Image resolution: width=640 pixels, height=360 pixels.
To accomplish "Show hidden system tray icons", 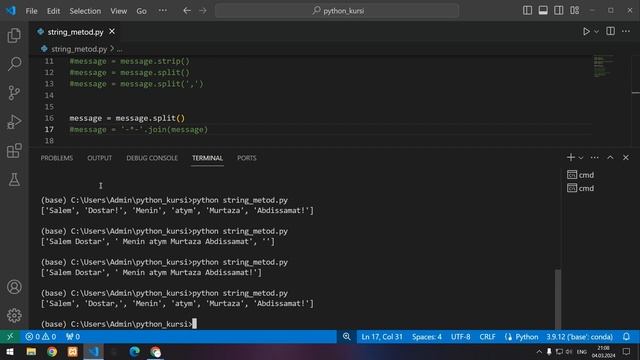I will (x=539, y=352).
